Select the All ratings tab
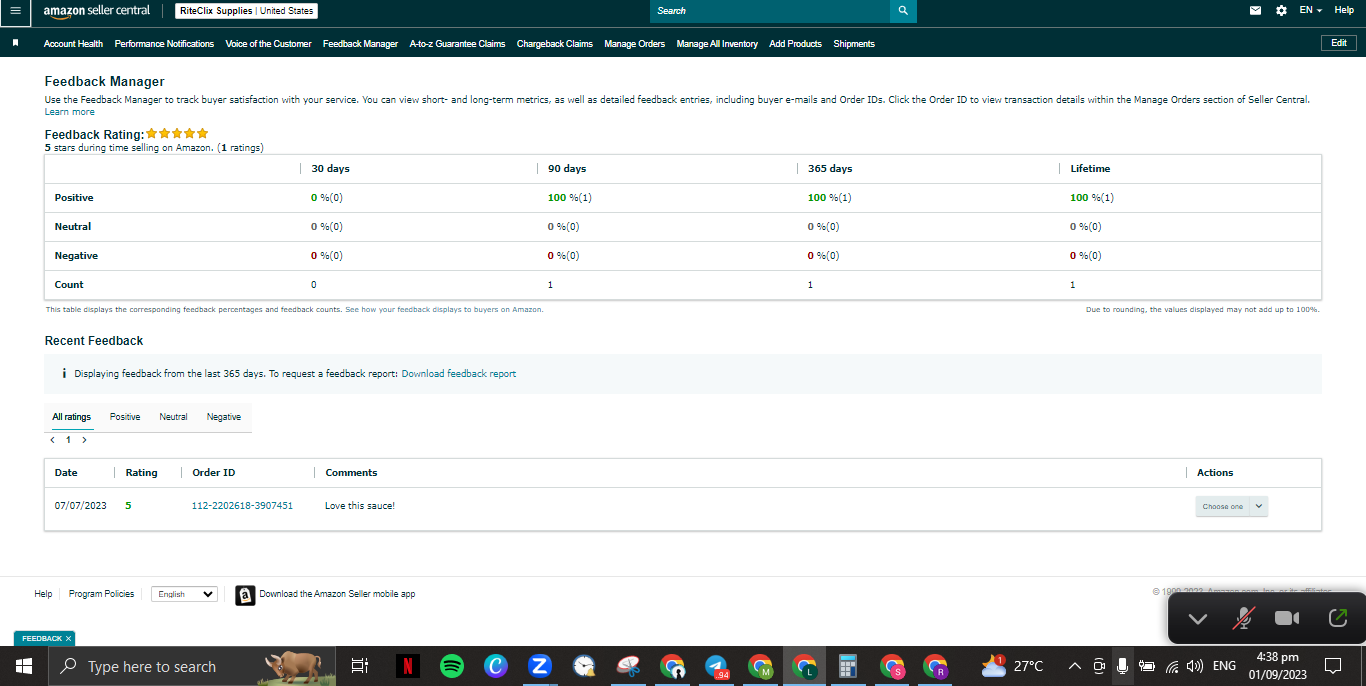This screenshot has height=686, width=1366. pos(72,417)
